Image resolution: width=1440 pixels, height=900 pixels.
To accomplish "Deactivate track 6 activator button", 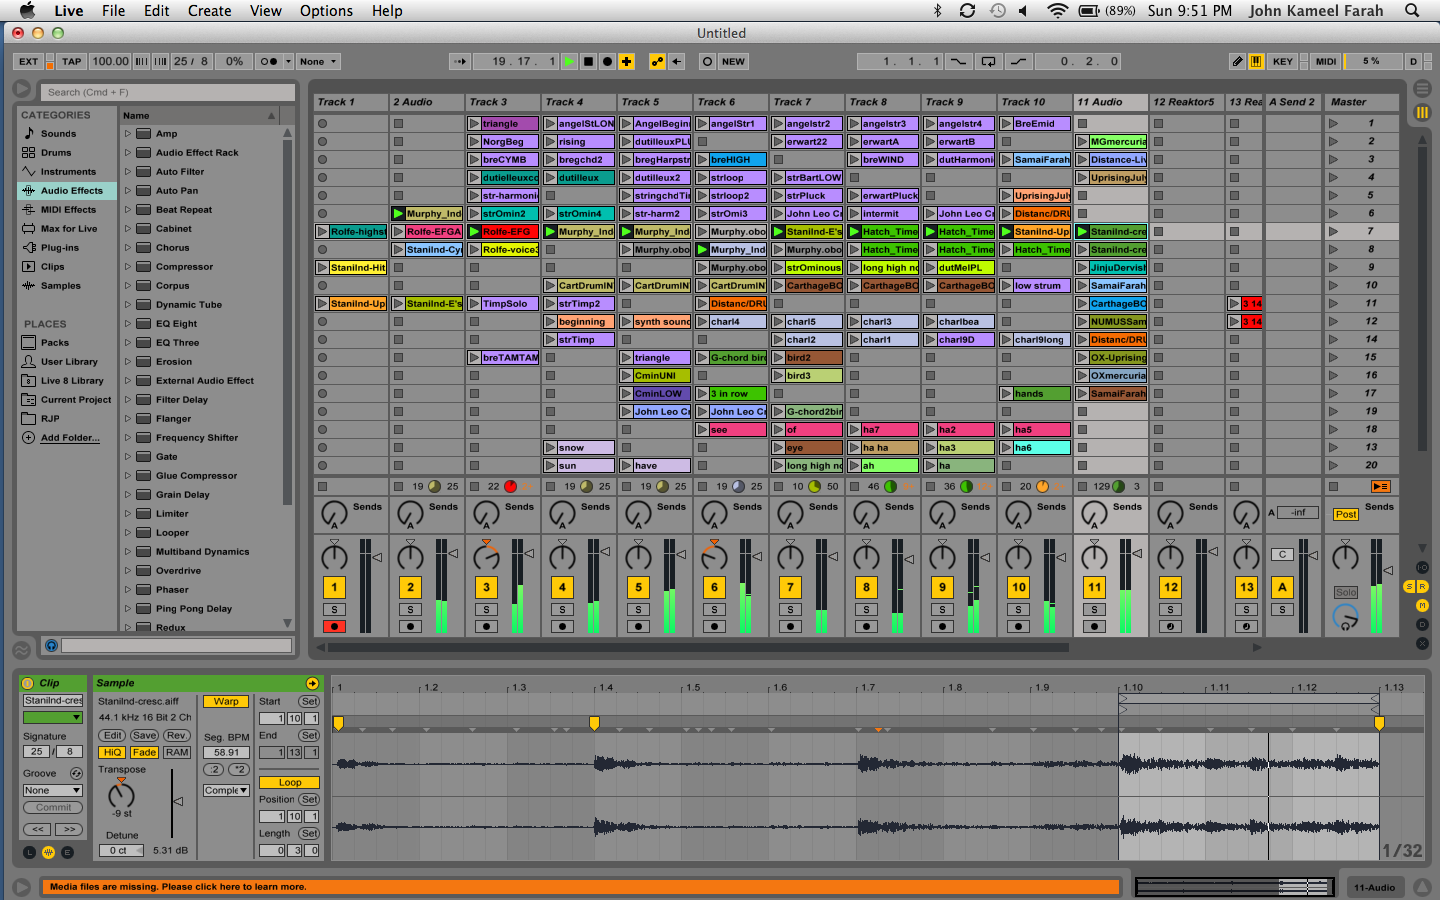I will pyautogui.click(x=714, y=588).
